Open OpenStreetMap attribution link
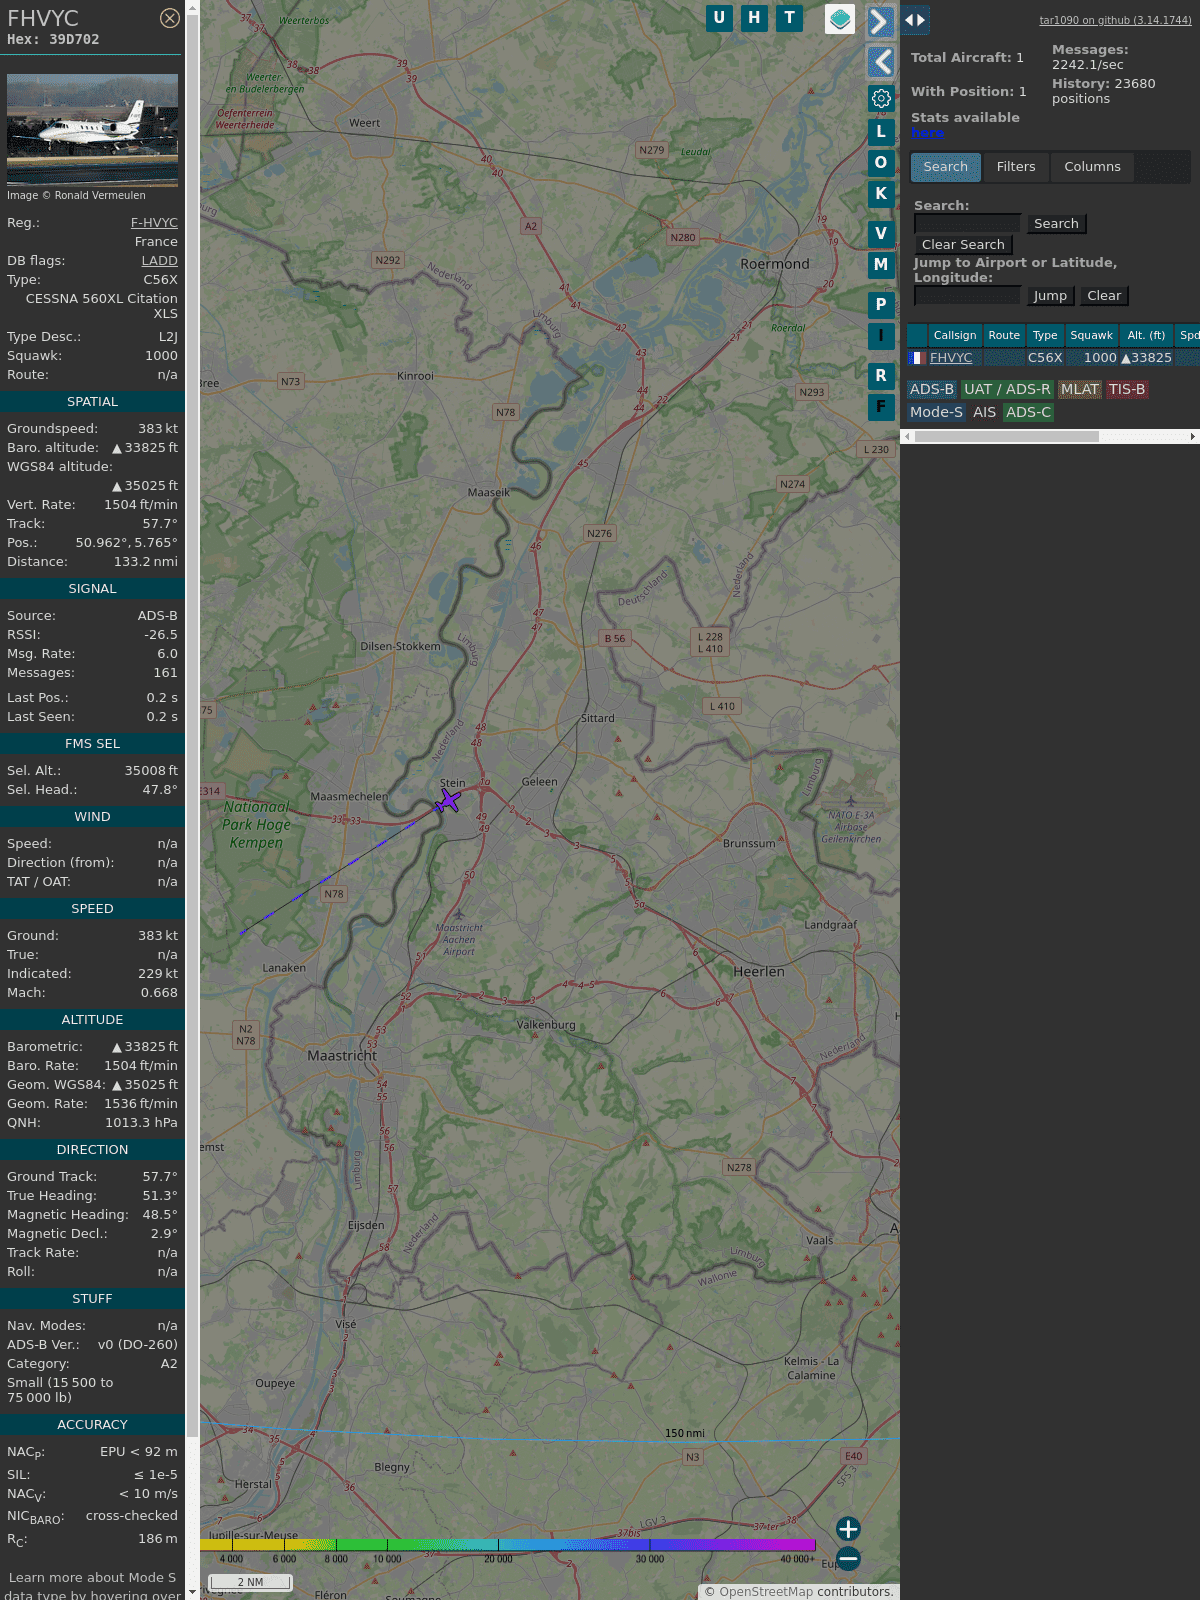This screenshot has width=1200, height=1600. pos(766,1592)
